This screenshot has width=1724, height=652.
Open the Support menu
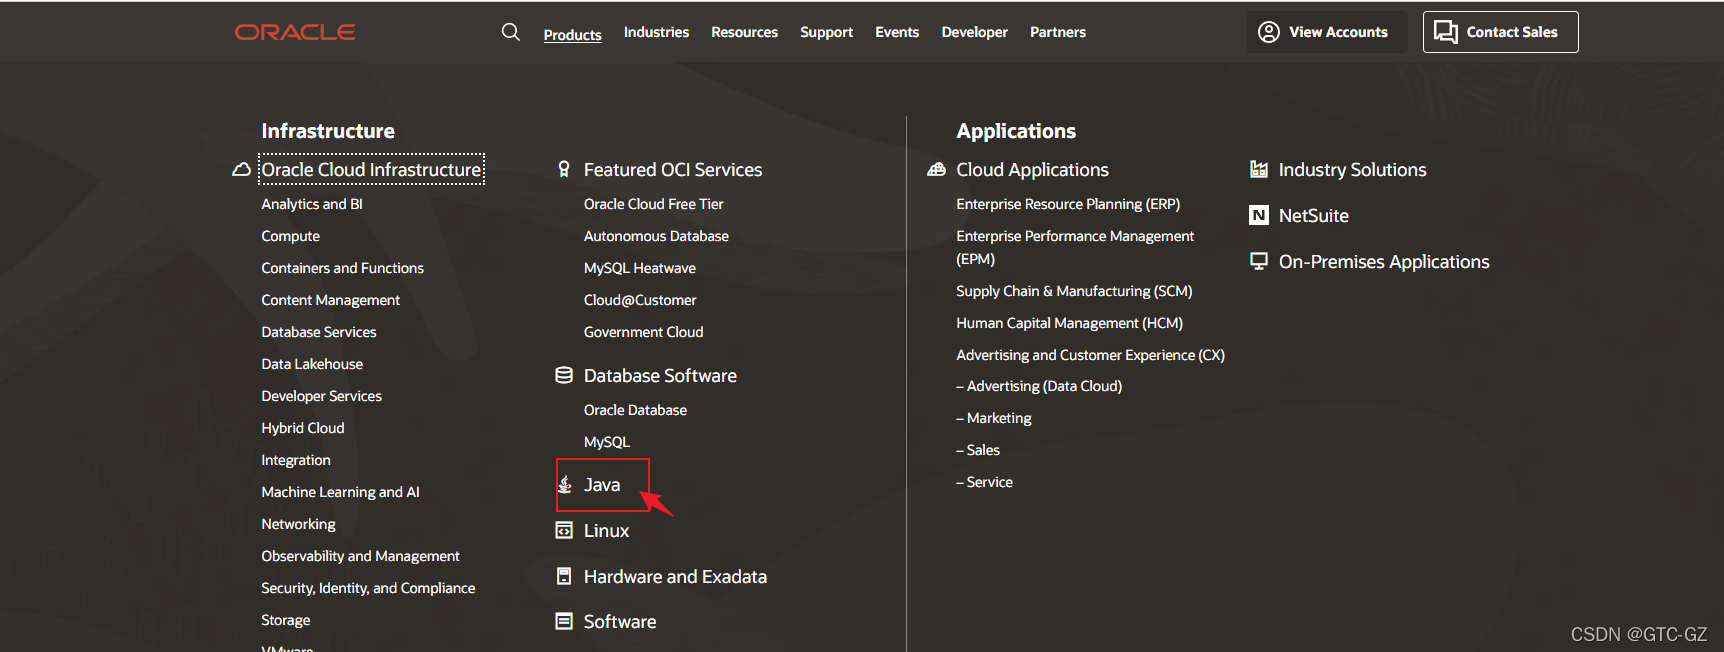pos(826,32)
